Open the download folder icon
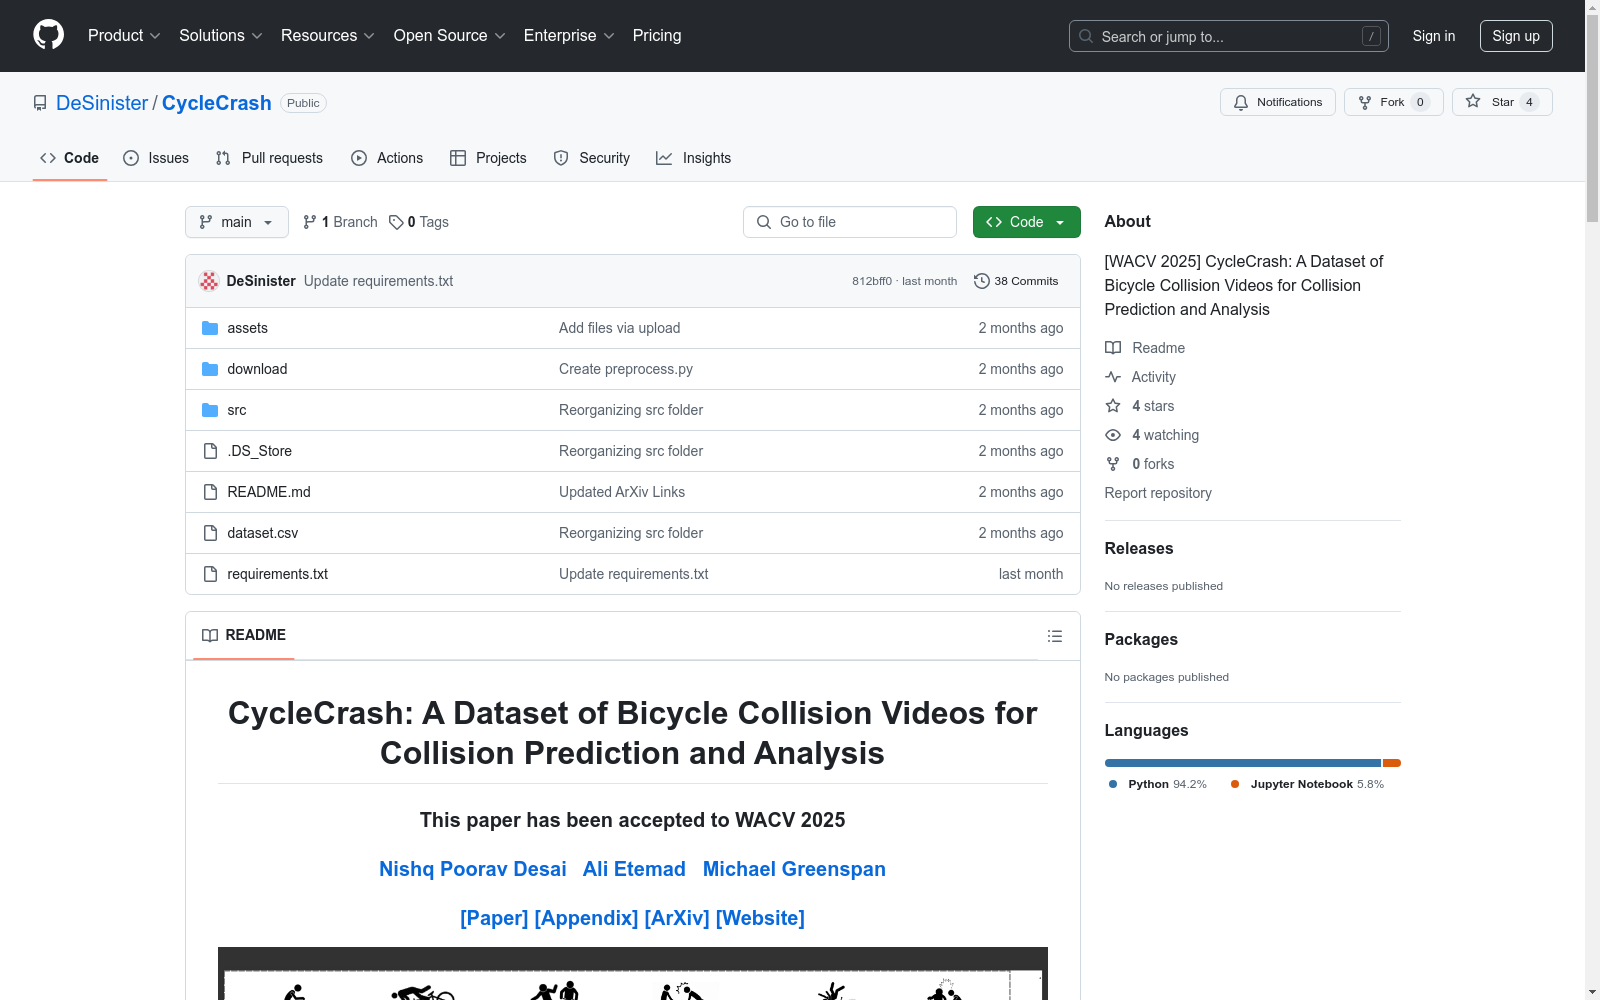Screen dimensions: 1600x1000 click(210, 369)
